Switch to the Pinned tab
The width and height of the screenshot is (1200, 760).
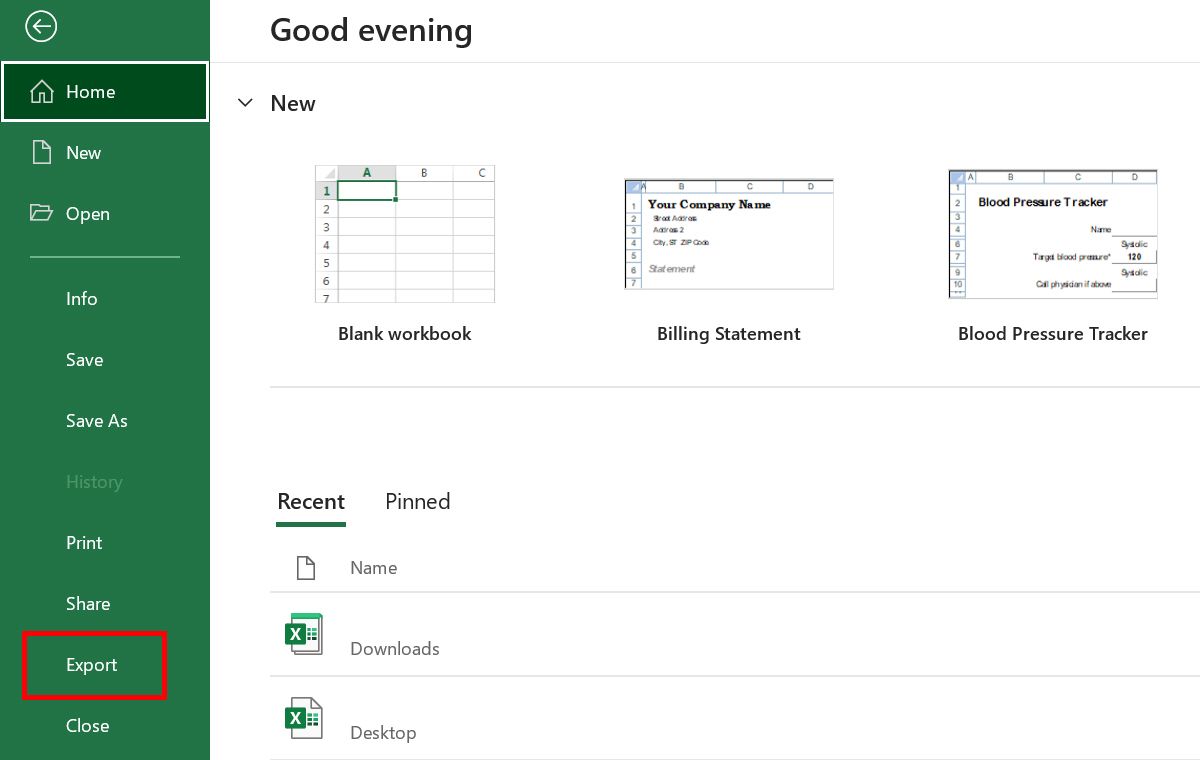click(417, 501)
